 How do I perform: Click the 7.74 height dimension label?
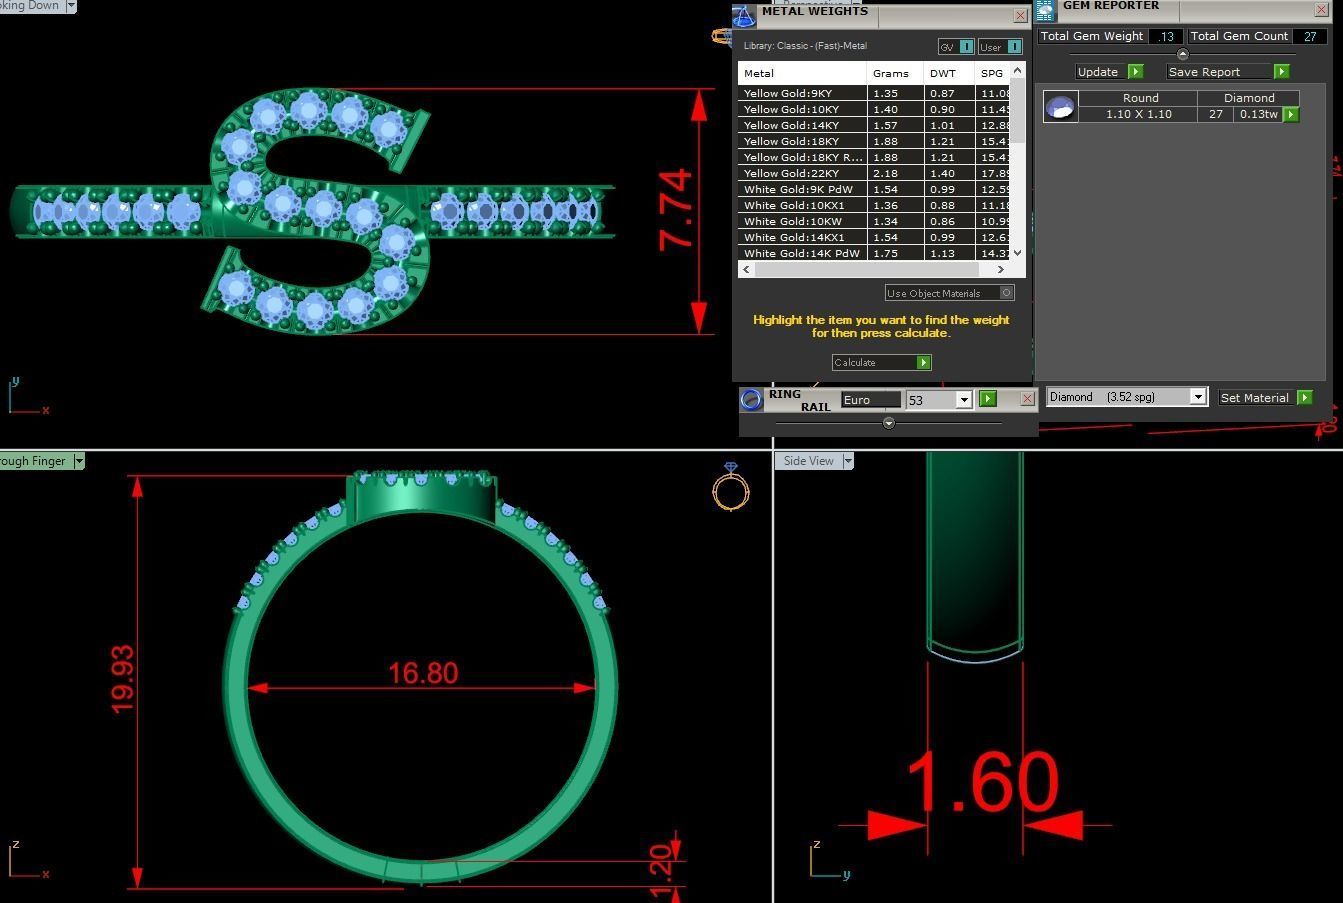pyautogui.click(x=677, y=210)
